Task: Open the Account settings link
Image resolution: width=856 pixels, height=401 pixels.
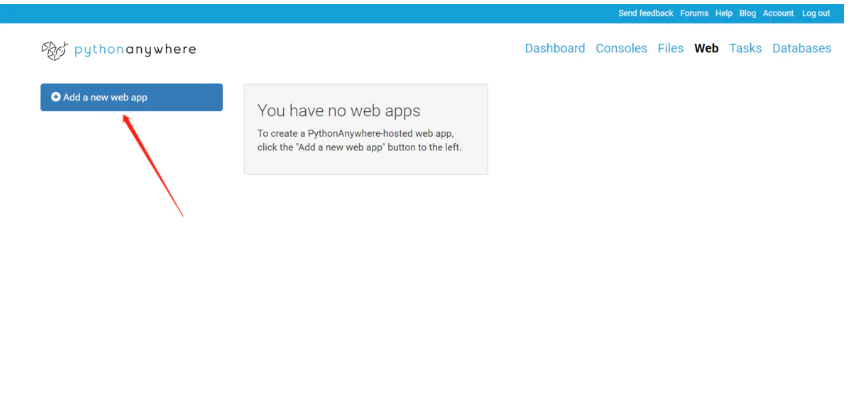Action: click(x=778, y=13)
